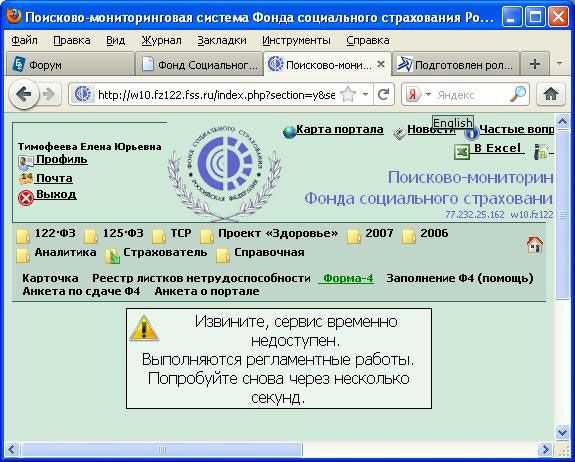This screenshot has width=575, height=462.
Task: Click the Частые вопросы link
Action: coord(516,129)
